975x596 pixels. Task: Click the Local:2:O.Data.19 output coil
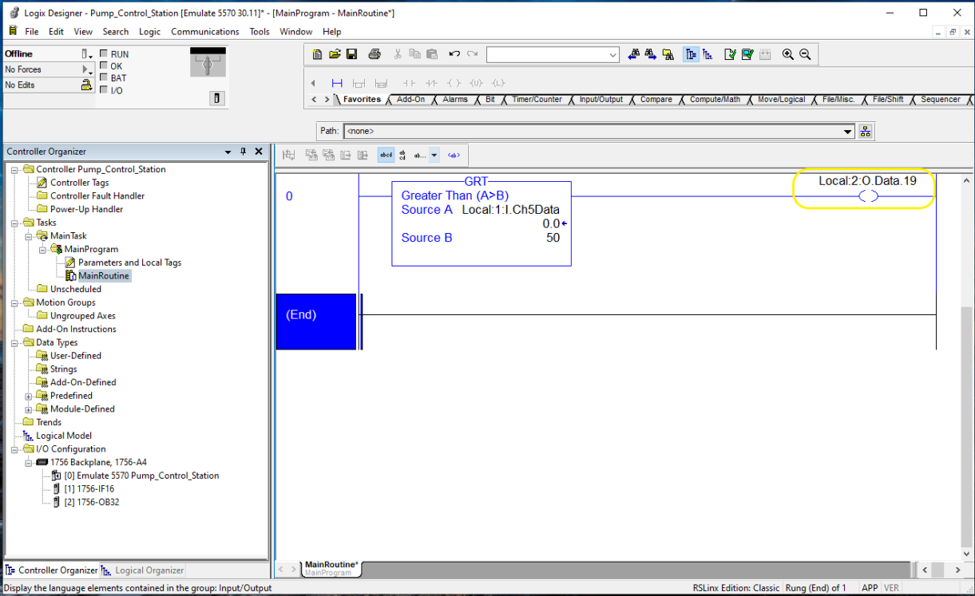tap(868, 196)
